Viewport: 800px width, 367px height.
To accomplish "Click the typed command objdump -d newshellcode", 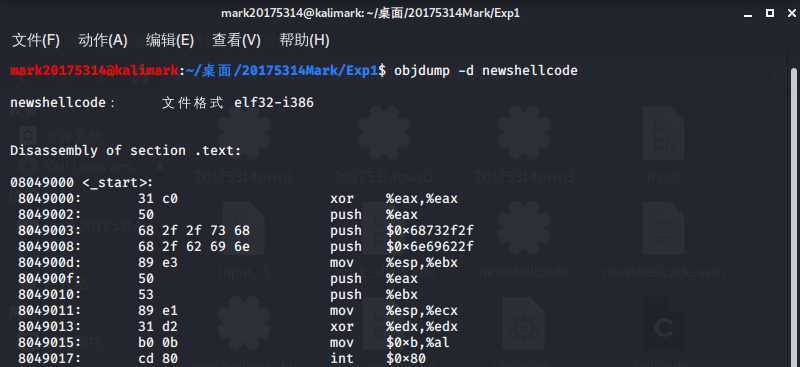I will (486, 70).
